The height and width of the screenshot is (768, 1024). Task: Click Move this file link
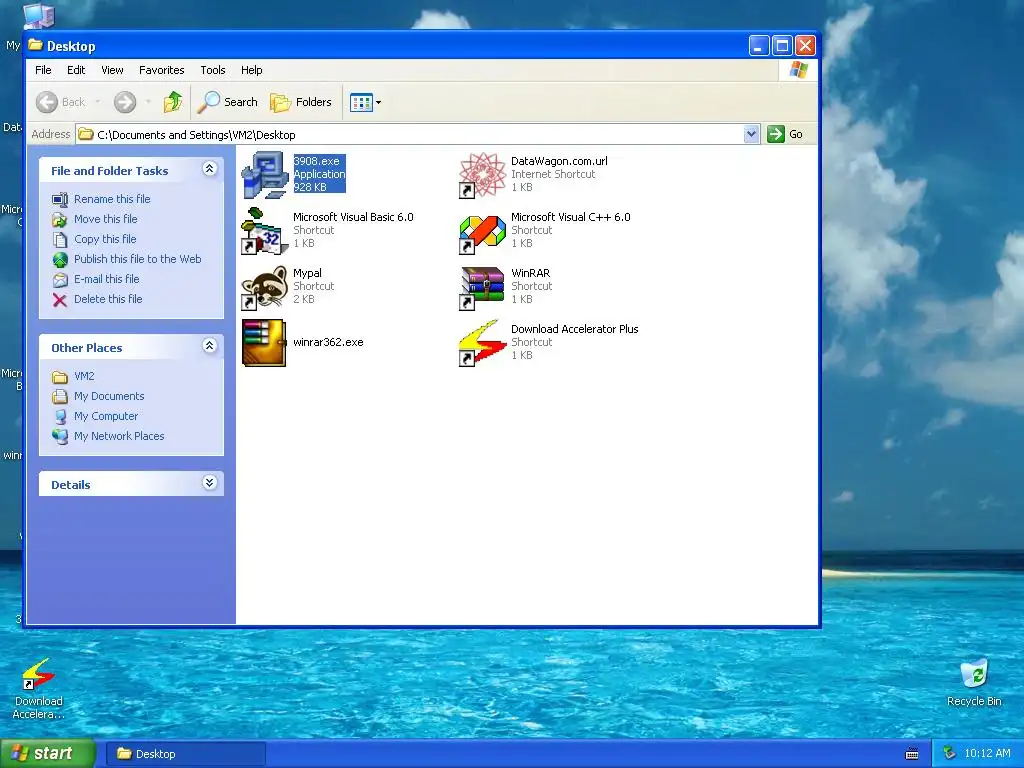point(106,219)
